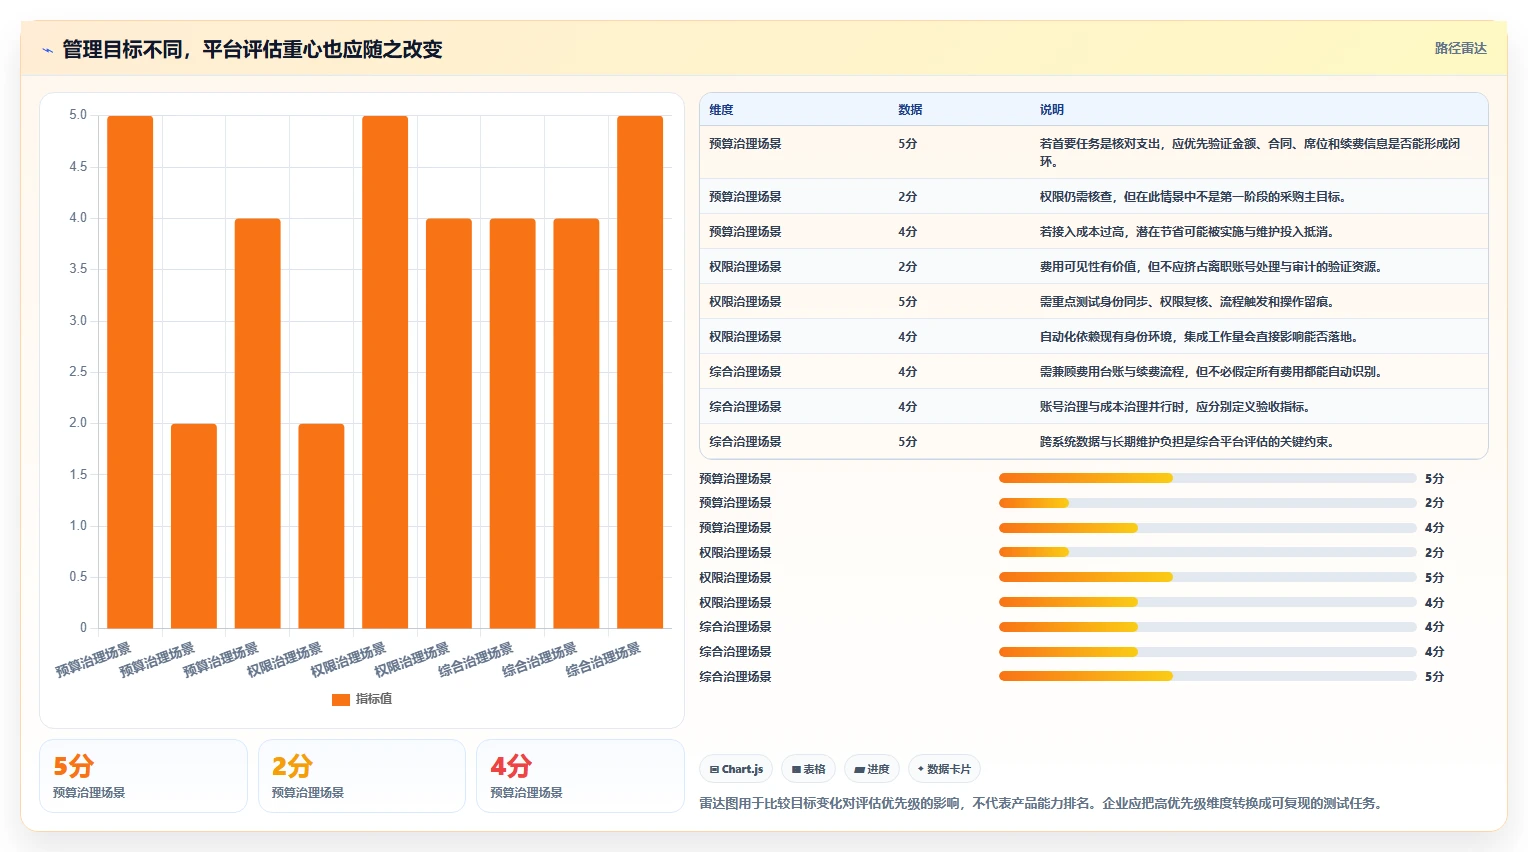
Task: Select the 数据卡片 chip
Action: (x=944, y=769)
